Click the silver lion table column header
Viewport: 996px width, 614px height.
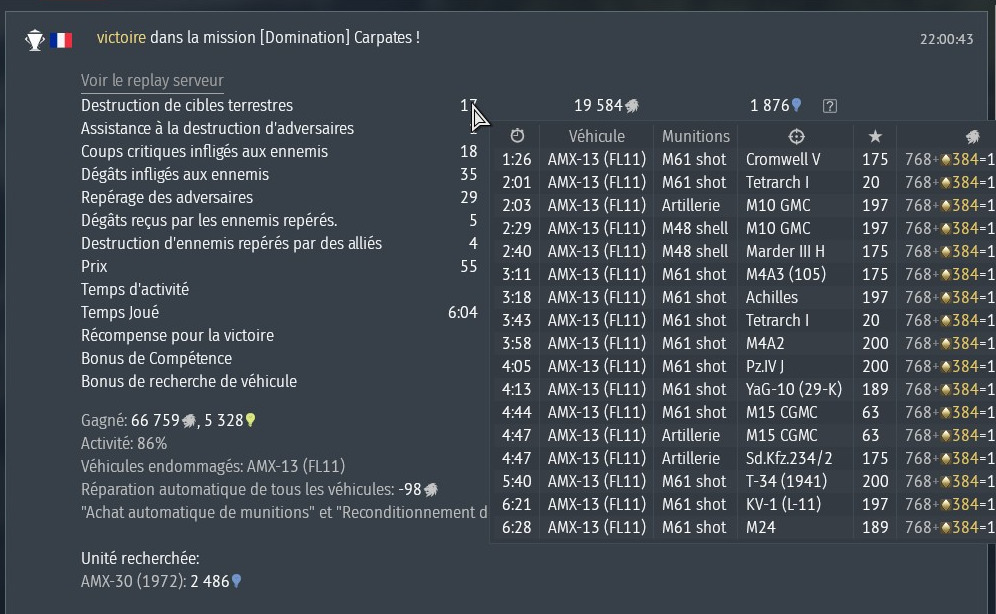point(971,136)
